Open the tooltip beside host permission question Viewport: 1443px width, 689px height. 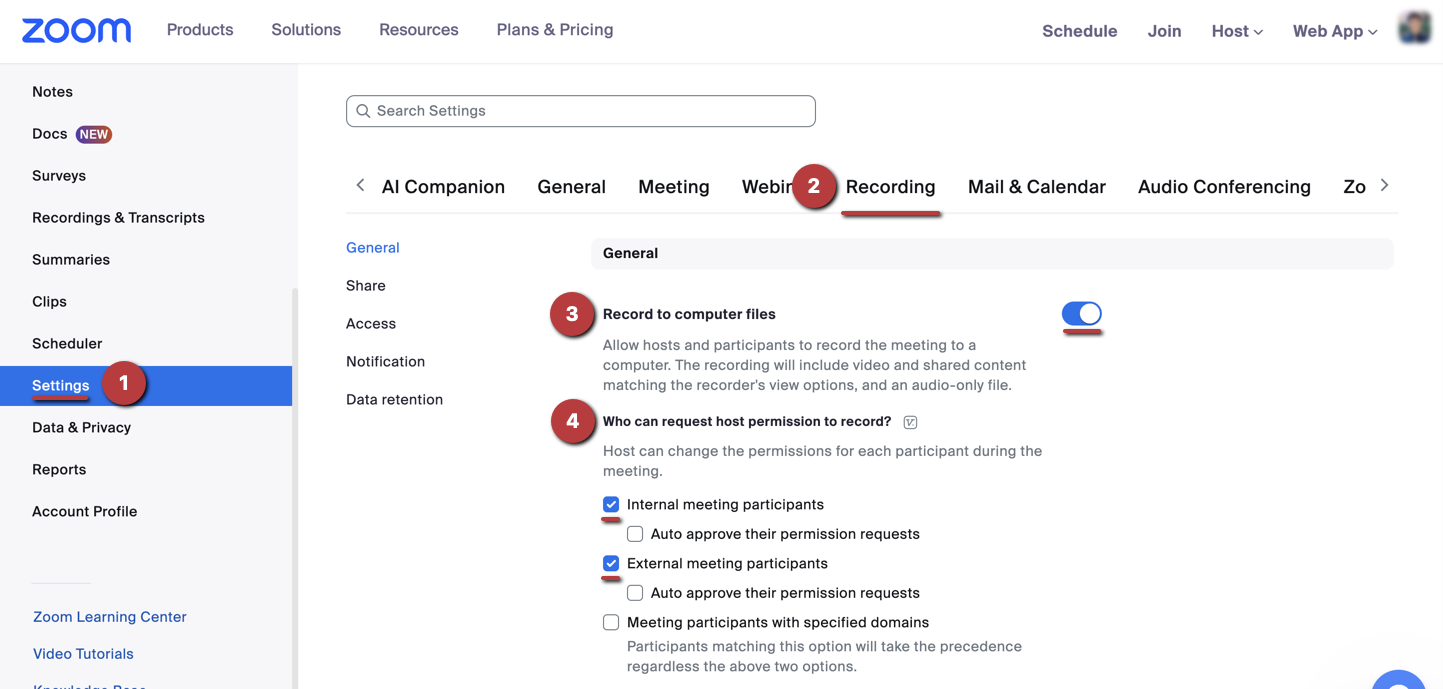click(909, 421)
